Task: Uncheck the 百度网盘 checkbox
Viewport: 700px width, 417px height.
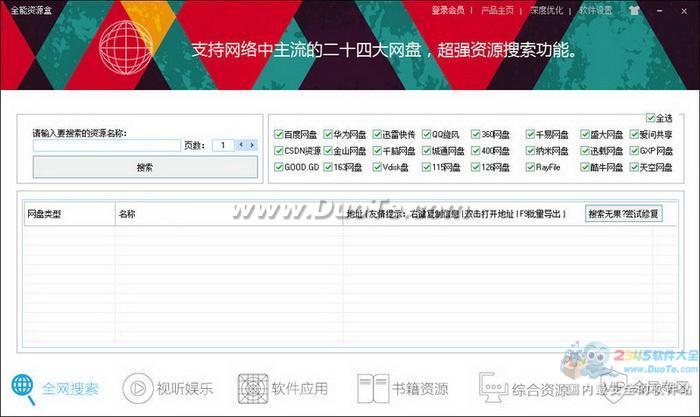Action: [x=279, y=134]
